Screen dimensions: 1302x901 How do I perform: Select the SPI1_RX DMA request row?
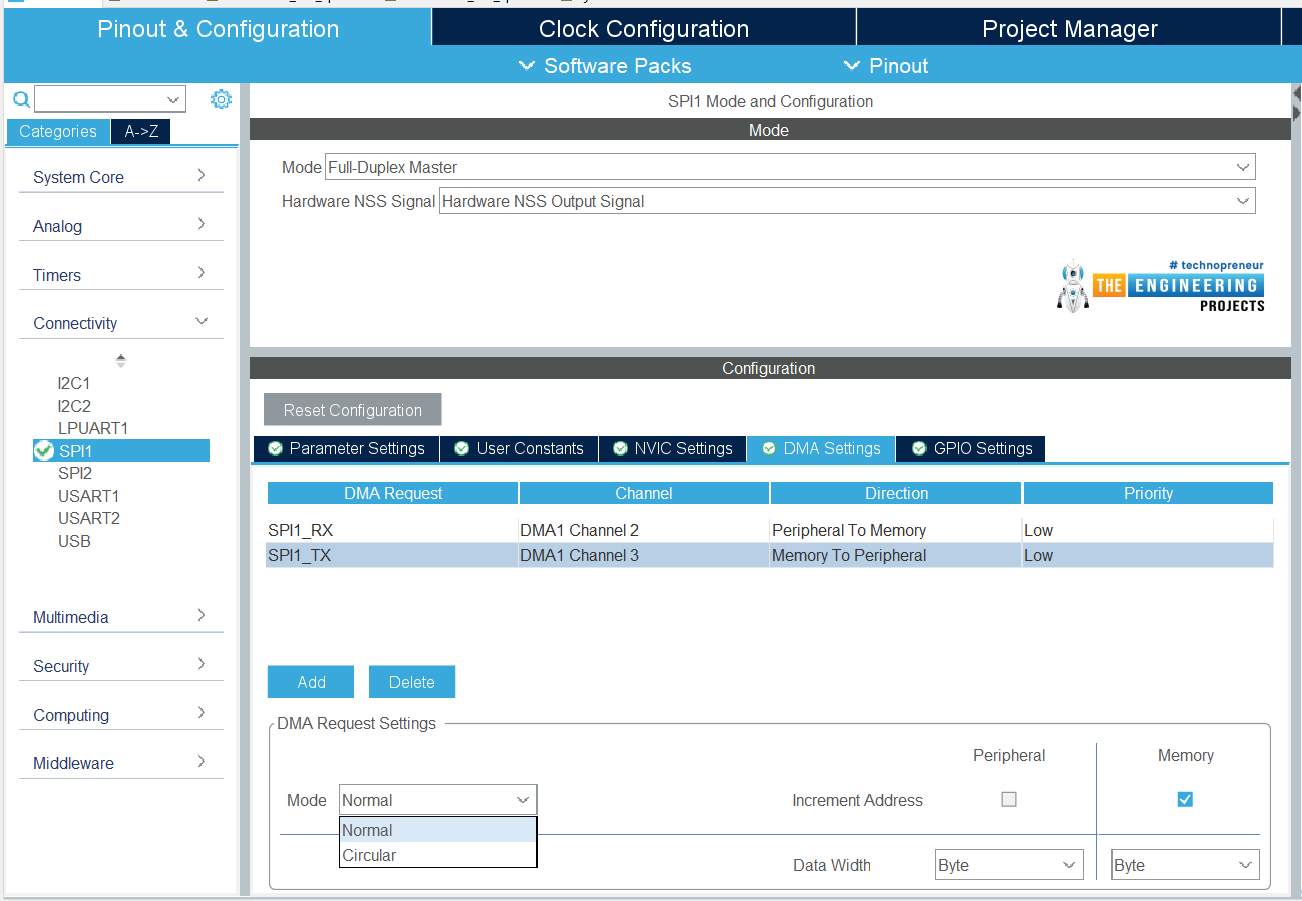click(x=770, y=530)
